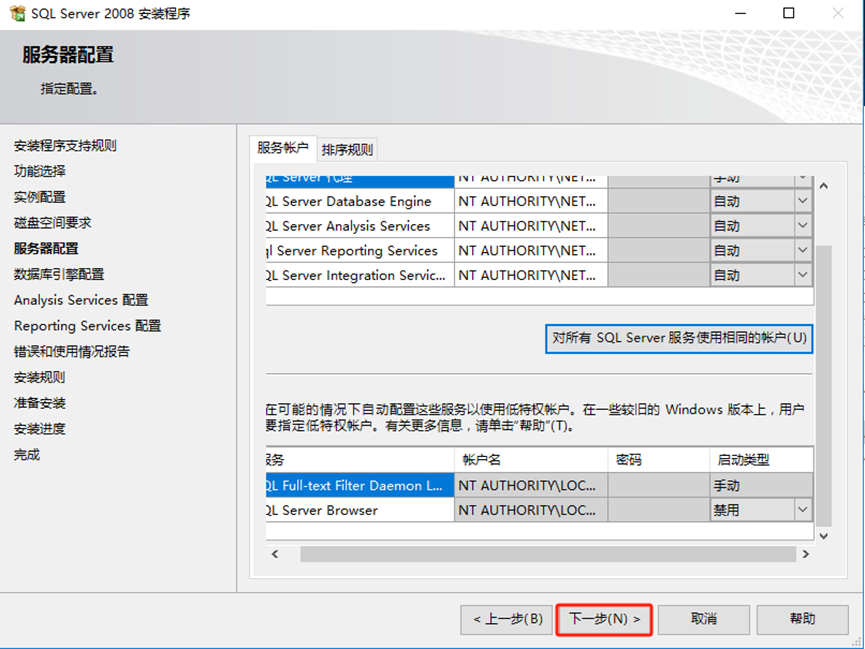Click 完成 in the step list
865x649 pixels.
(27, 455)
